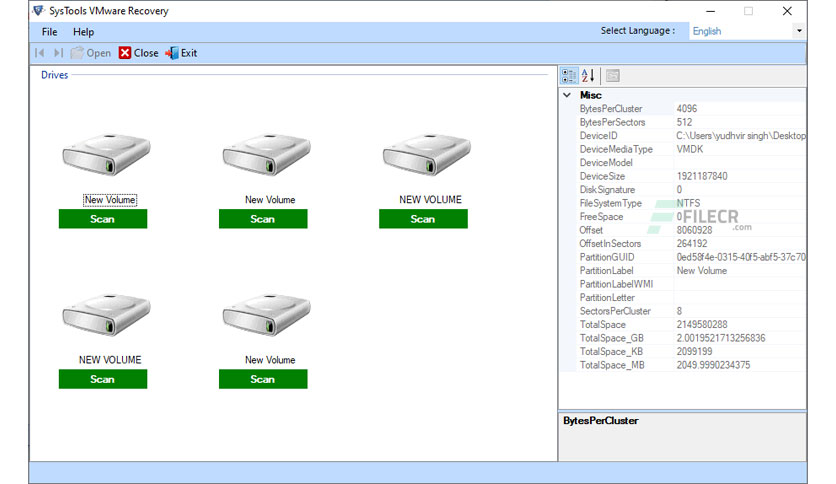
Task: Click the red X Close toolbar button
Action: pos(139,53)
